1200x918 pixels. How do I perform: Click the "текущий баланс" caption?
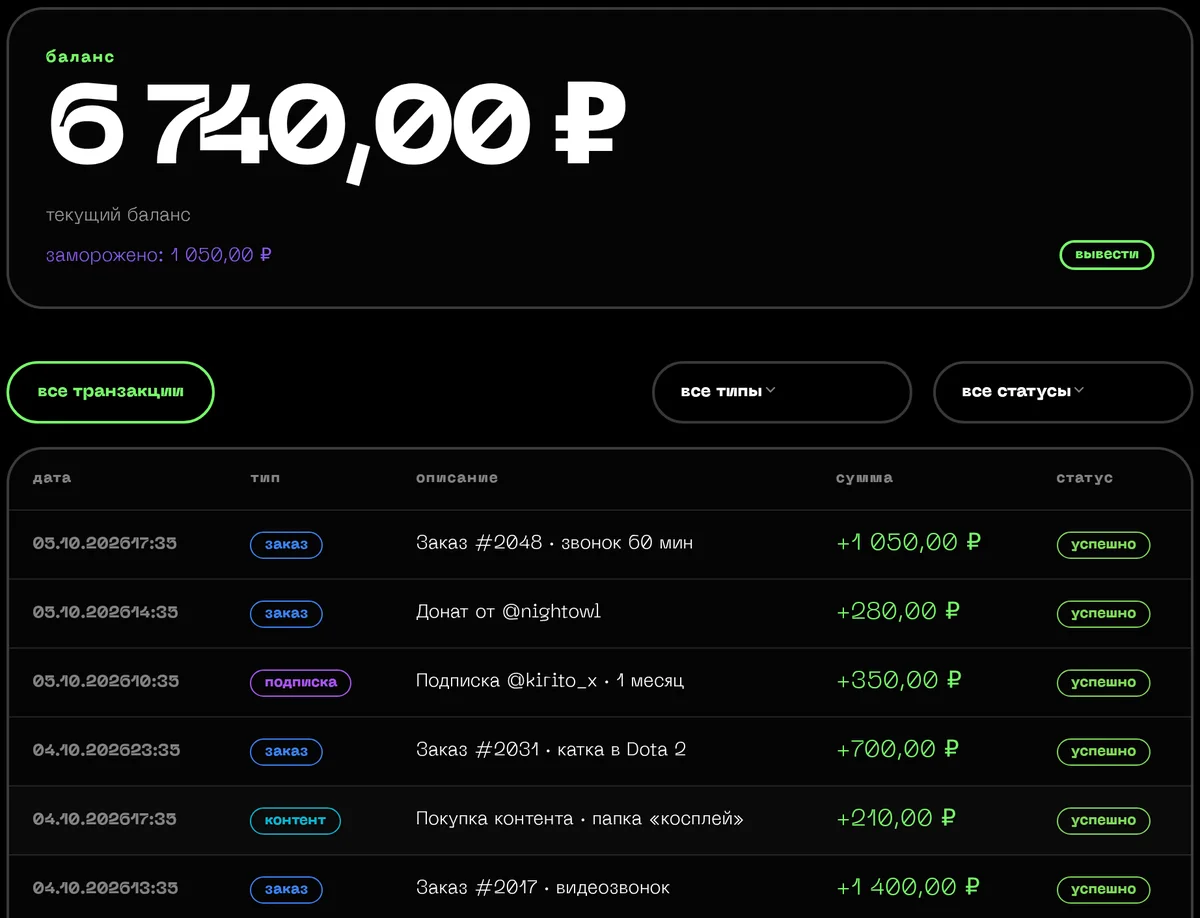pyautogui.click(x=118, y=215)
